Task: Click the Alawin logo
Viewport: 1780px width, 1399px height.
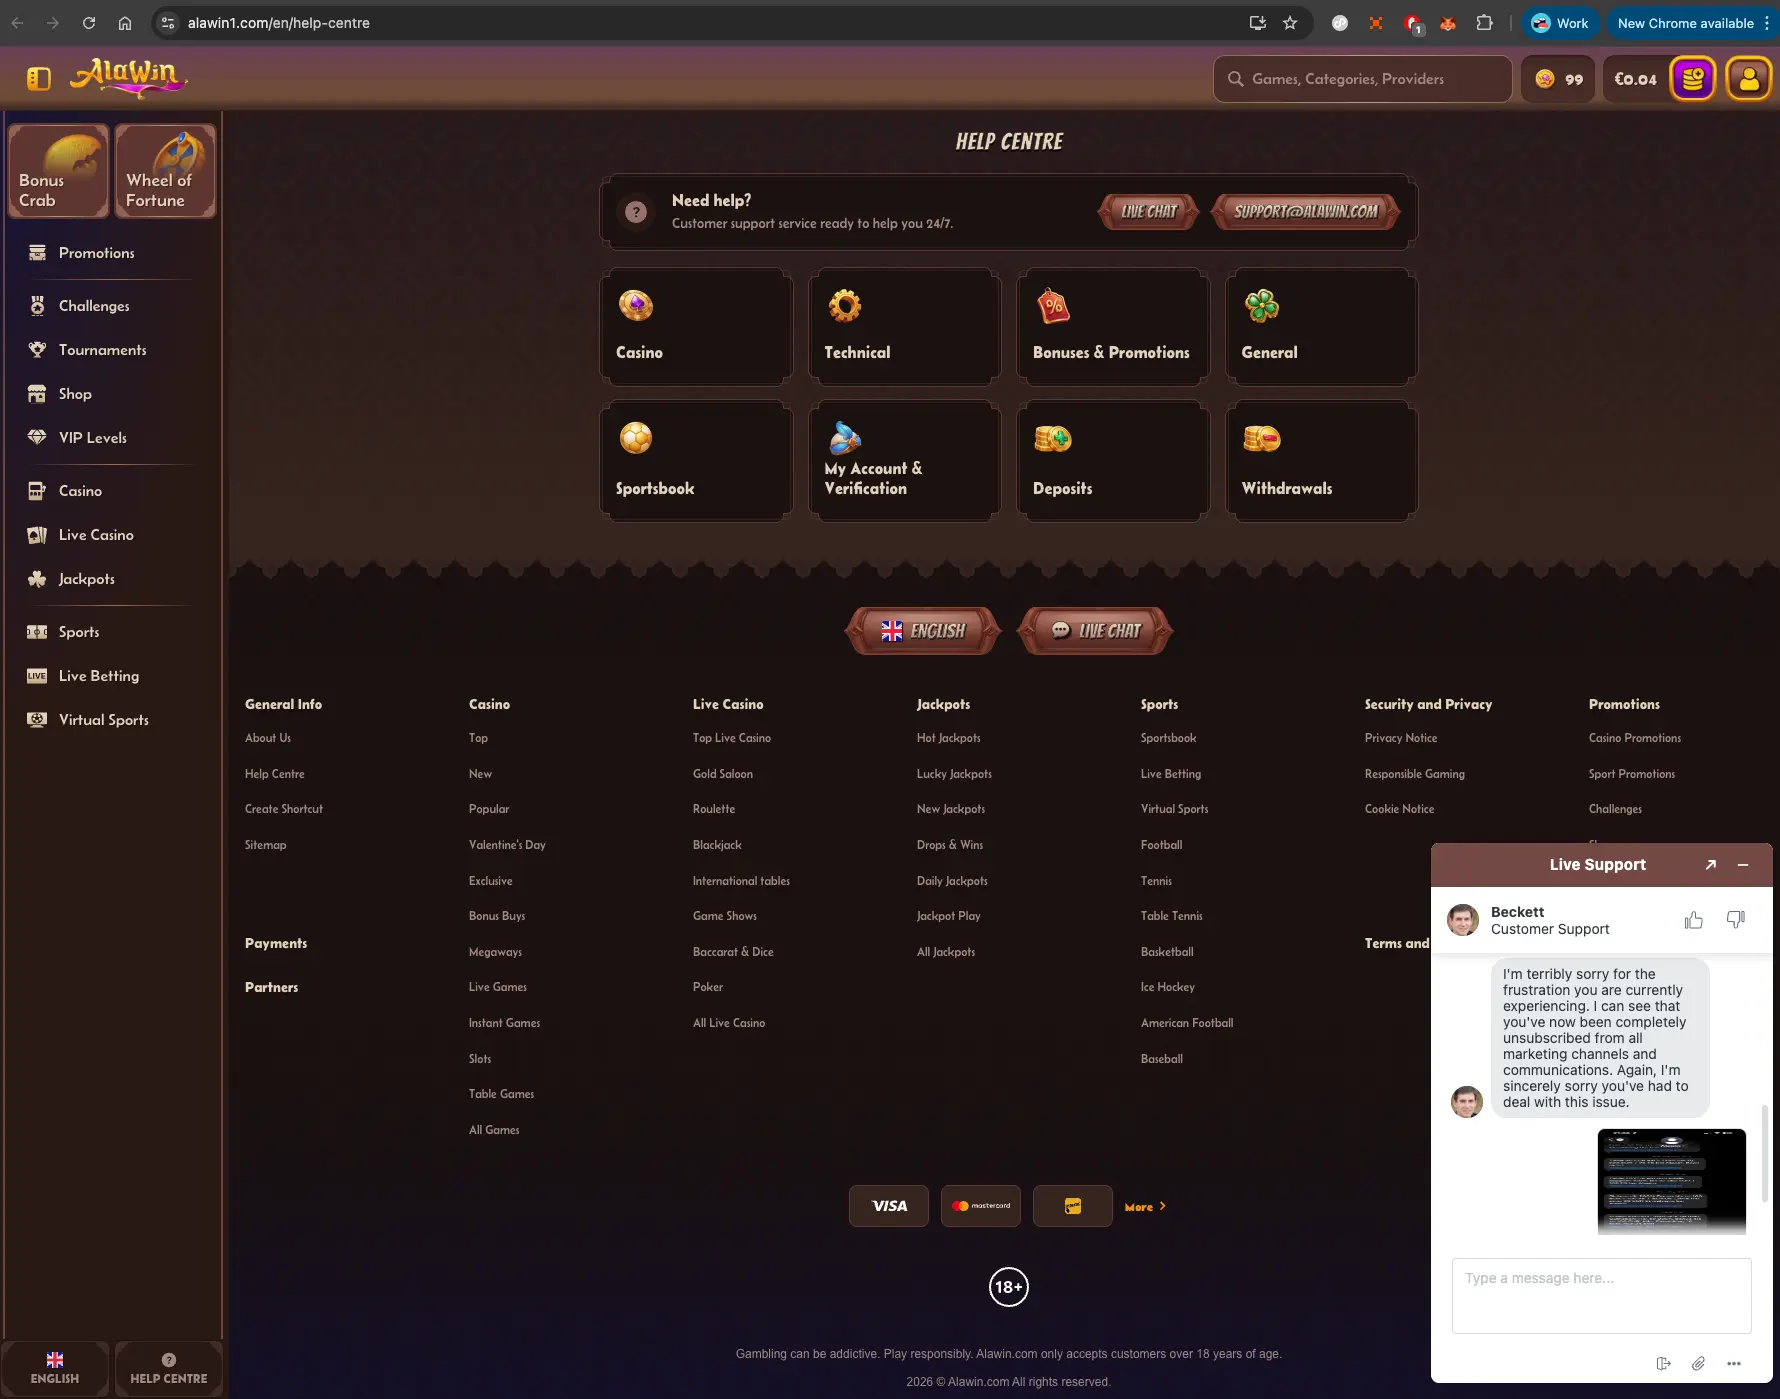Action: pos(129,77)
